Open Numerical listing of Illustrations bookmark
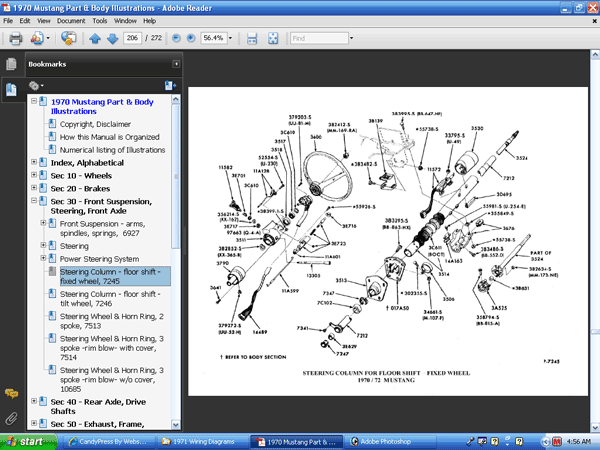600x450 pixels. [112, 150]
